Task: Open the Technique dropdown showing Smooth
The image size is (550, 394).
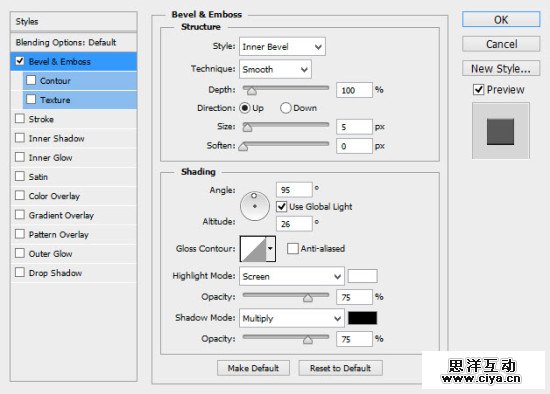Action: (x=275, y=69)
